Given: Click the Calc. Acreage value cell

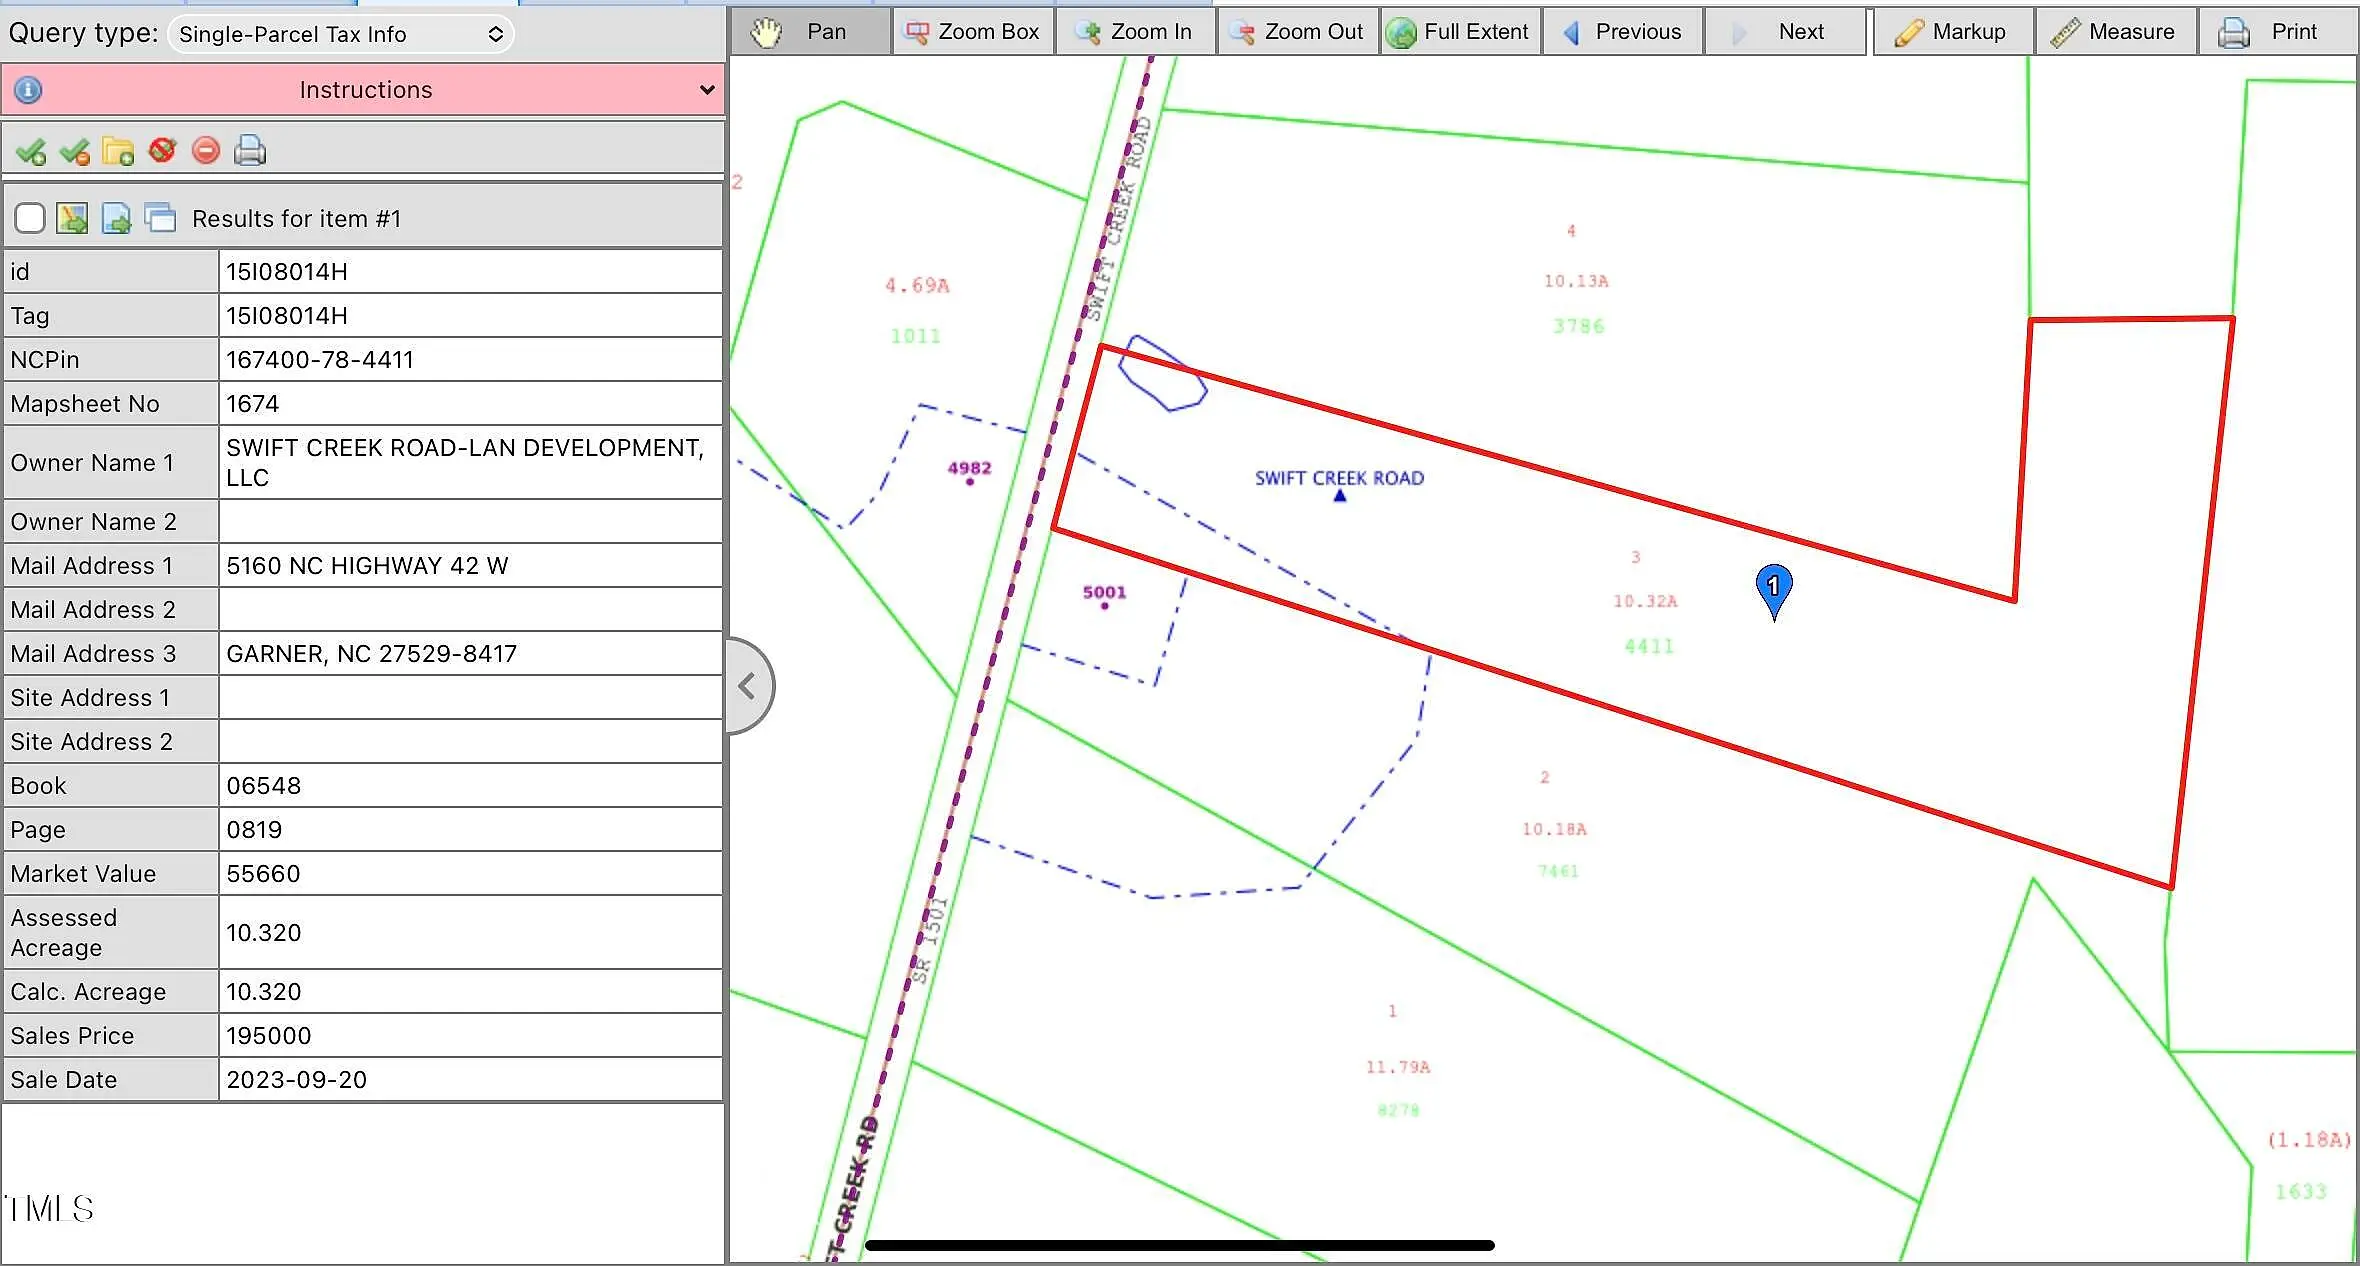Looking at the screenshot, I should point(470,992).
